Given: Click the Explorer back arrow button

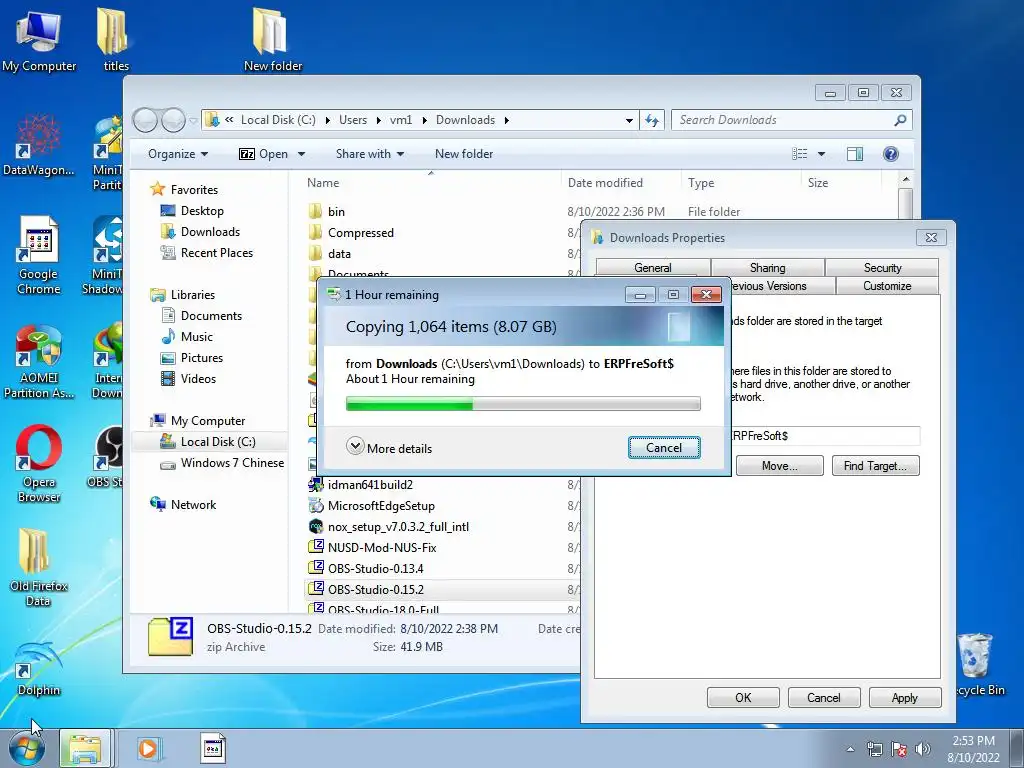Looking at the screenshot, I should (145, 120).
